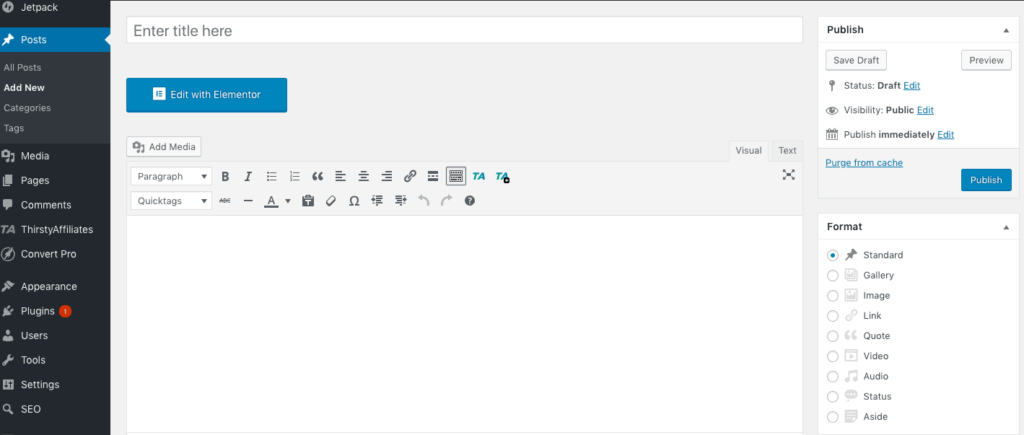1024x435 pixels.
Task: Click Edit with Elementor button
Action: 206,95
